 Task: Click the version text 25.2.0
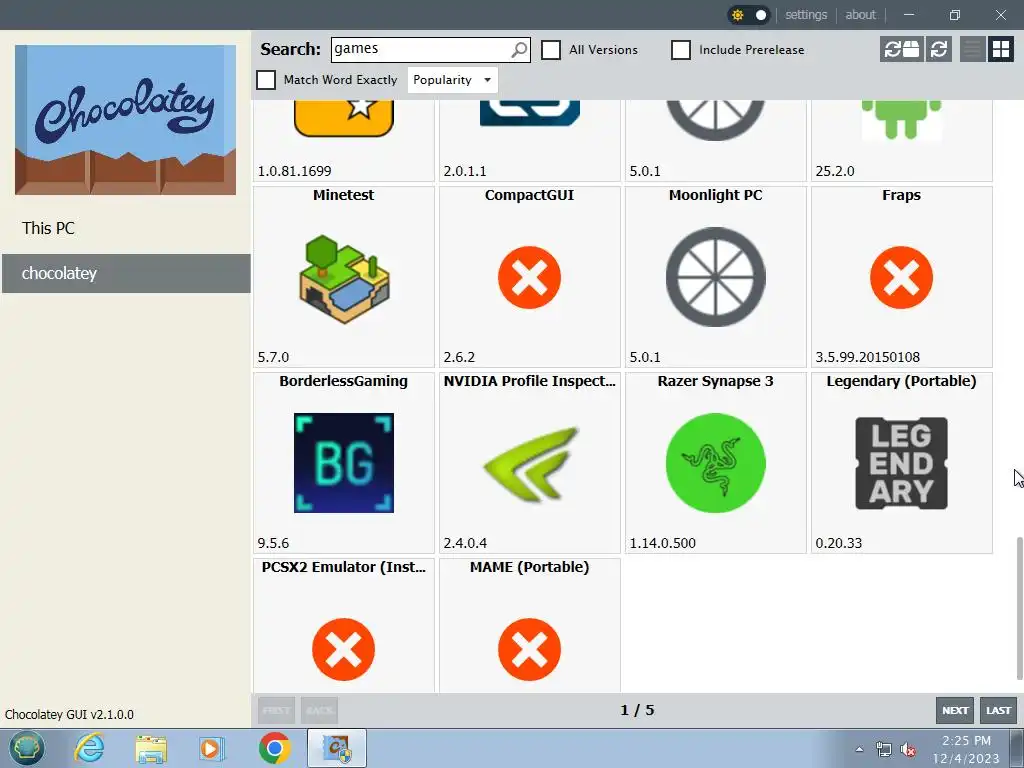(x=835, y=171)
